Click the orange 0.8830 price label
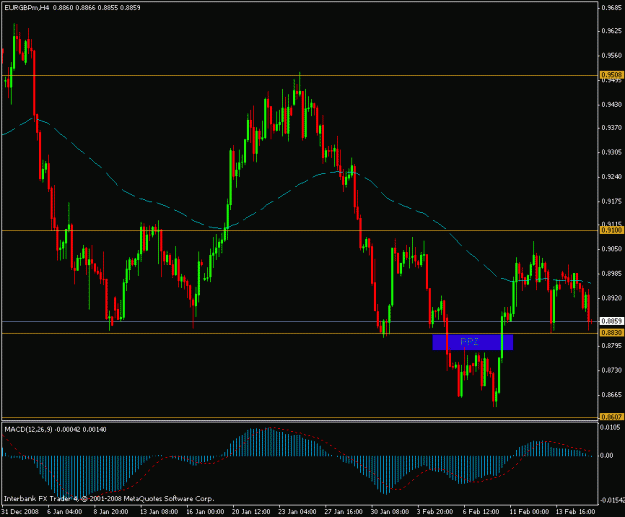This screenshot has height=517, width=625. [x=611, y=332]
